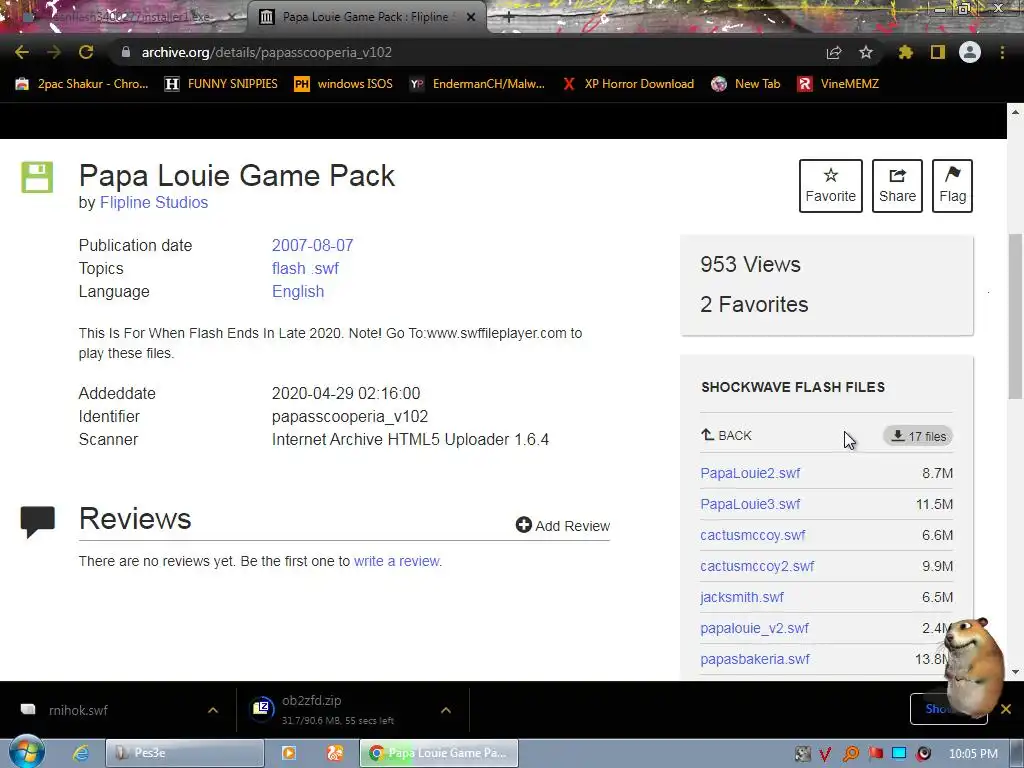Click the Share button
The width and height of the screenshot is (1024, 768).
pos(897,185)
